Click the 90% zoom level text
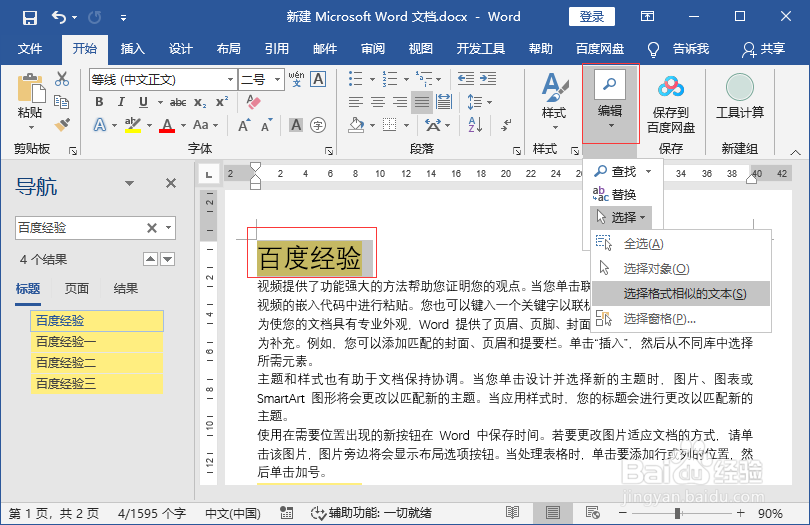810x525 pixels. [770, 513]
